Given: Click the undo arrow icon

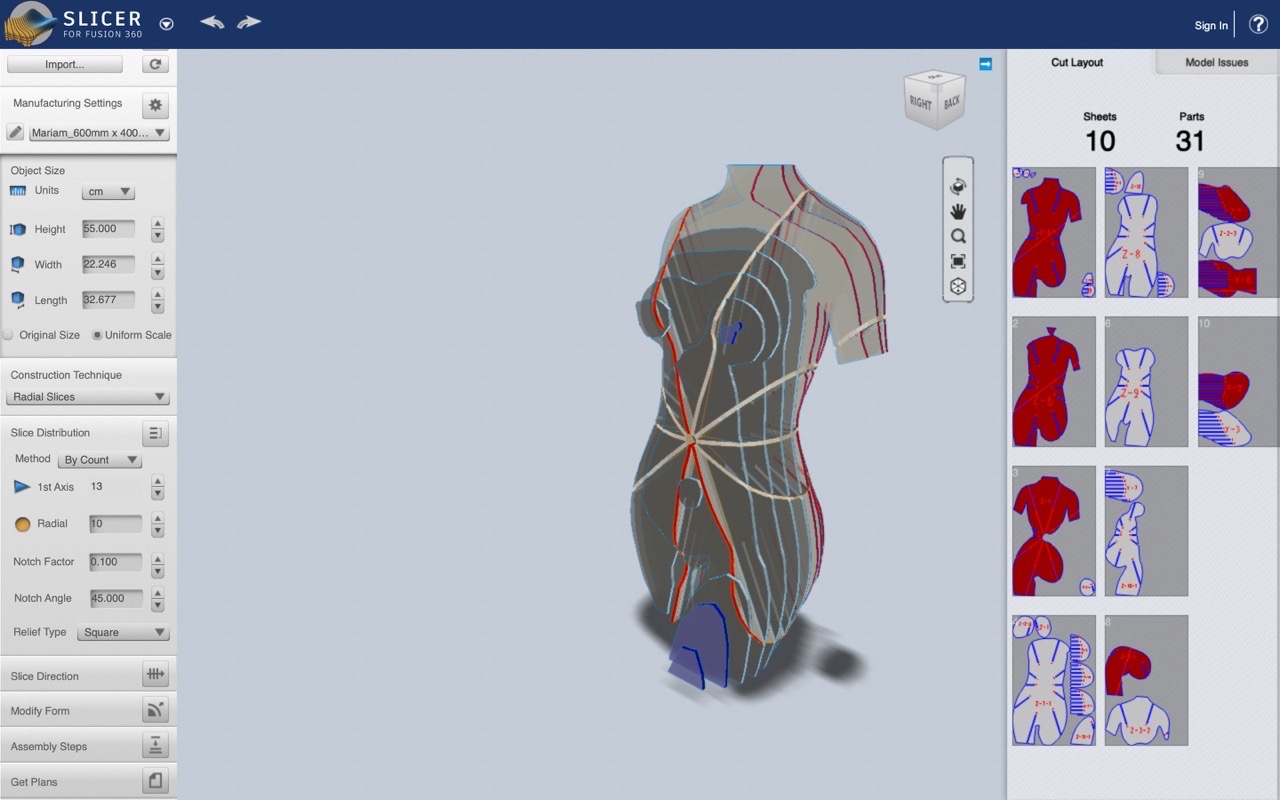Looking at the screenshot, I should (x=212, y=22).
